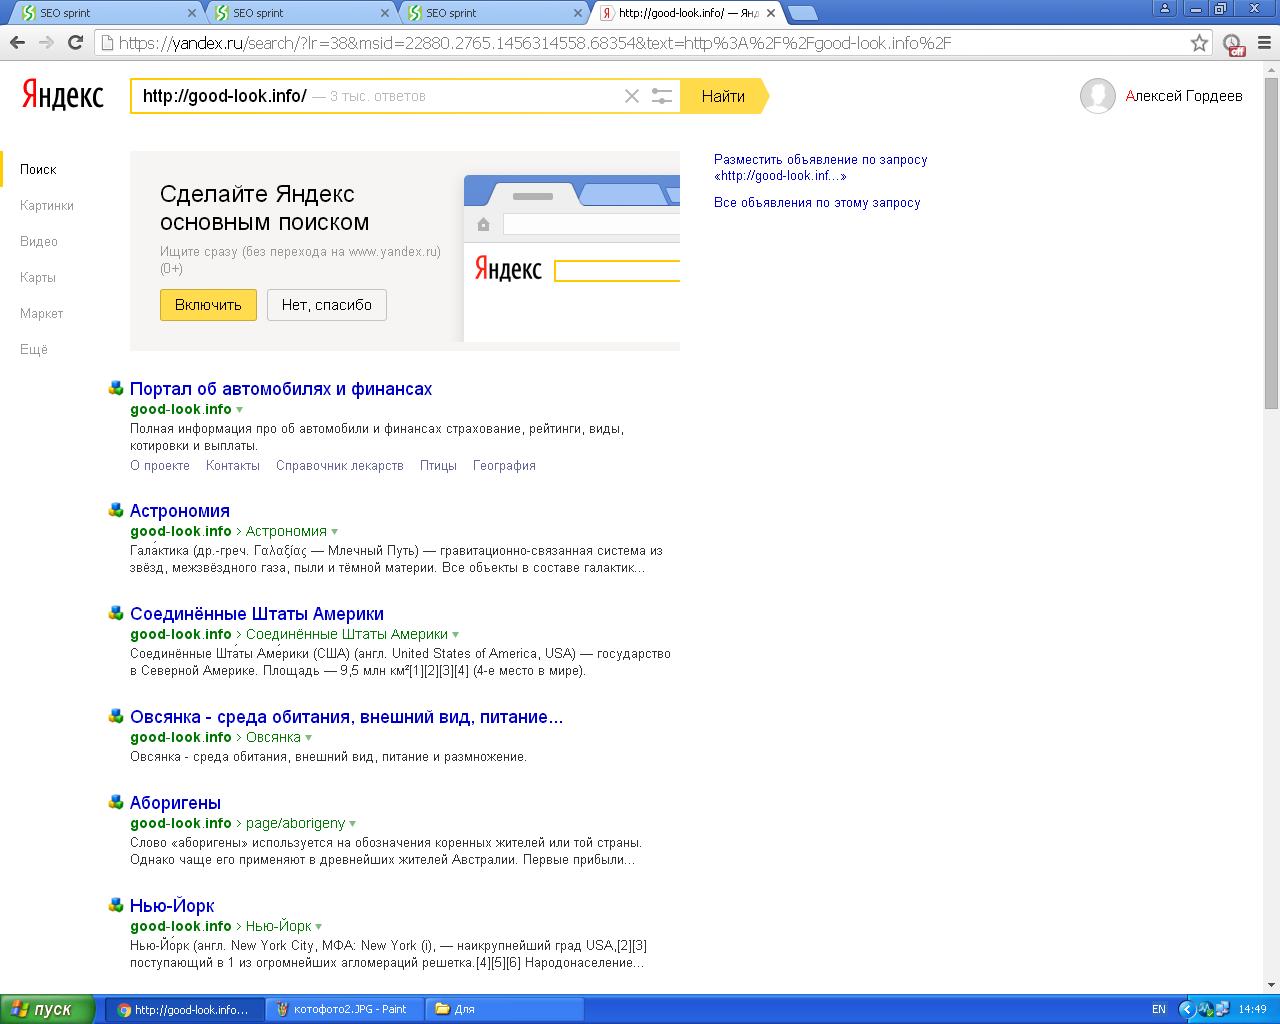
Task: Click the favicon next to Овсянка result
Action: [x=116, y=716]
